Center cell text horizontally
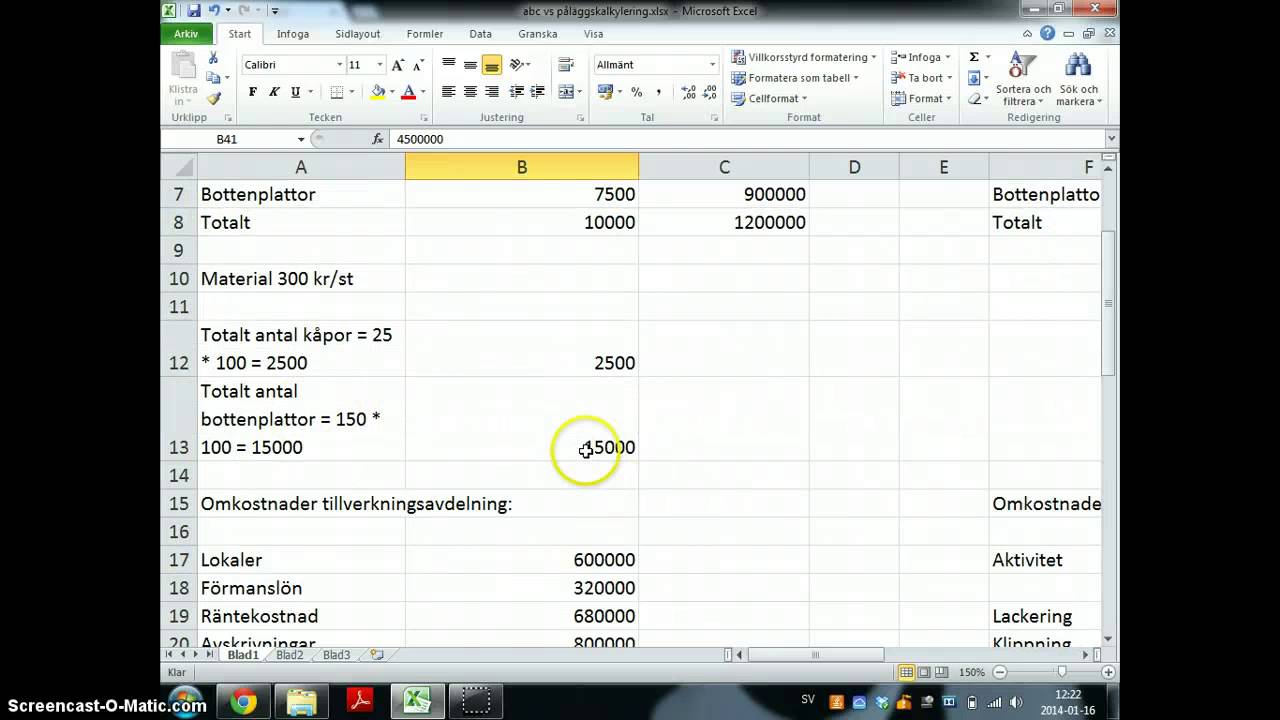Image resolution: width=1280 pixels, height=720 pixels. click(x=470, y=92)
